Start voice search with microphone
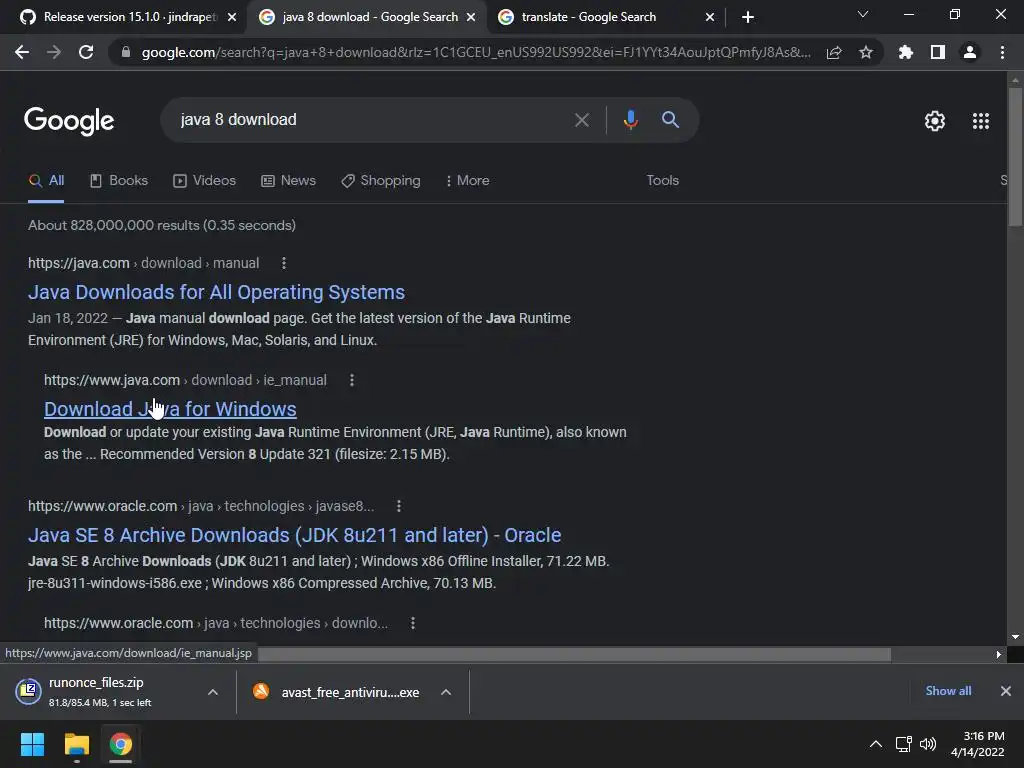 [631, 120]
